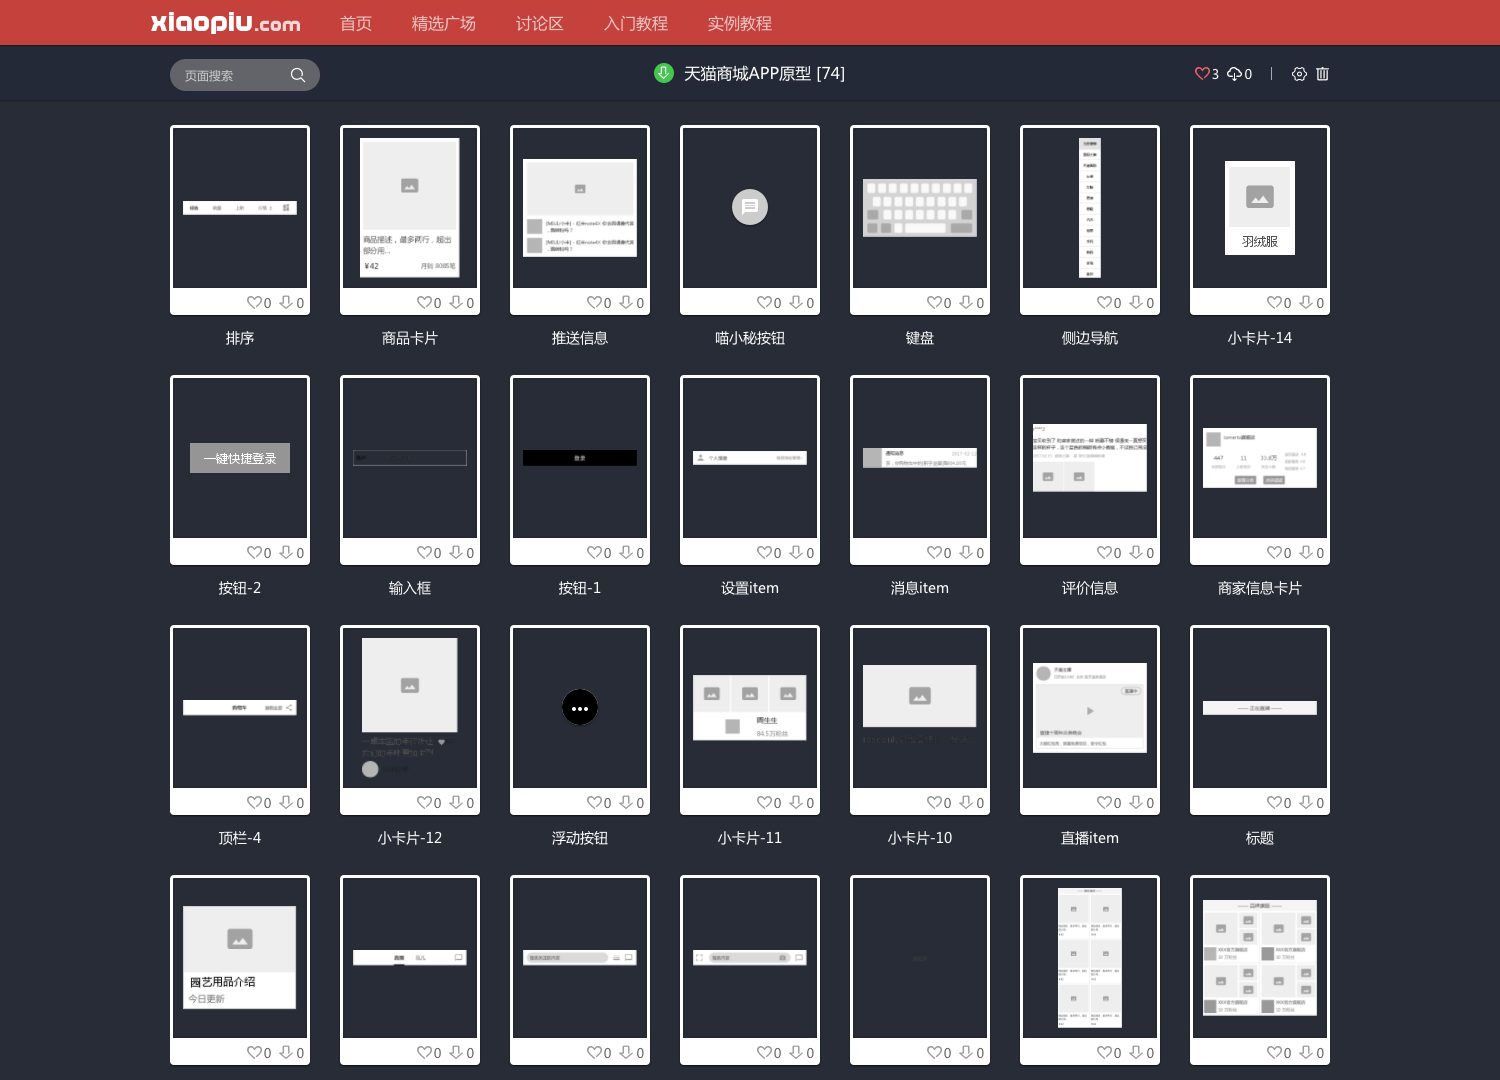Click project title 天猫商城APP原型 [74]
Viewport: 1500px width, 1080px height.
[x=764, y=74]
